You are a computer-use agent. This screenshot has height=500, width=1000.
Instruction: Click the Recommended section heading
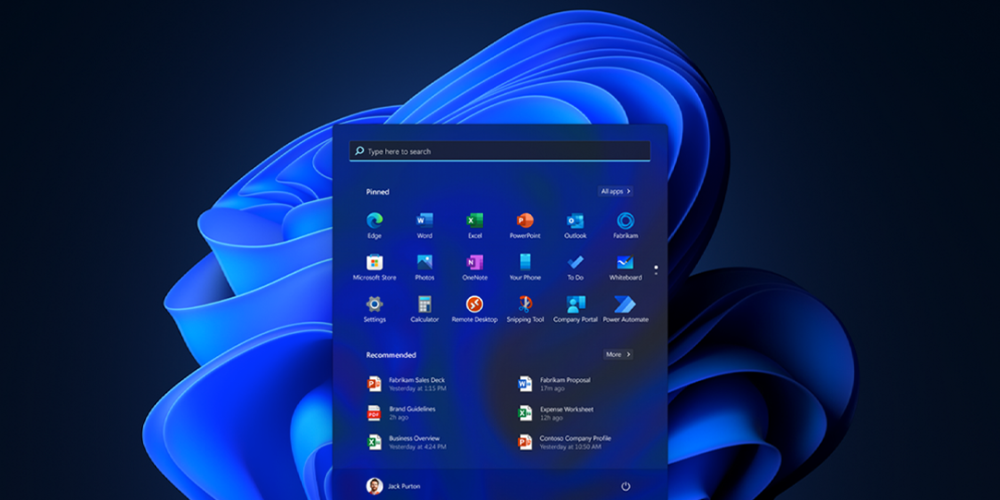pos(391,355)
